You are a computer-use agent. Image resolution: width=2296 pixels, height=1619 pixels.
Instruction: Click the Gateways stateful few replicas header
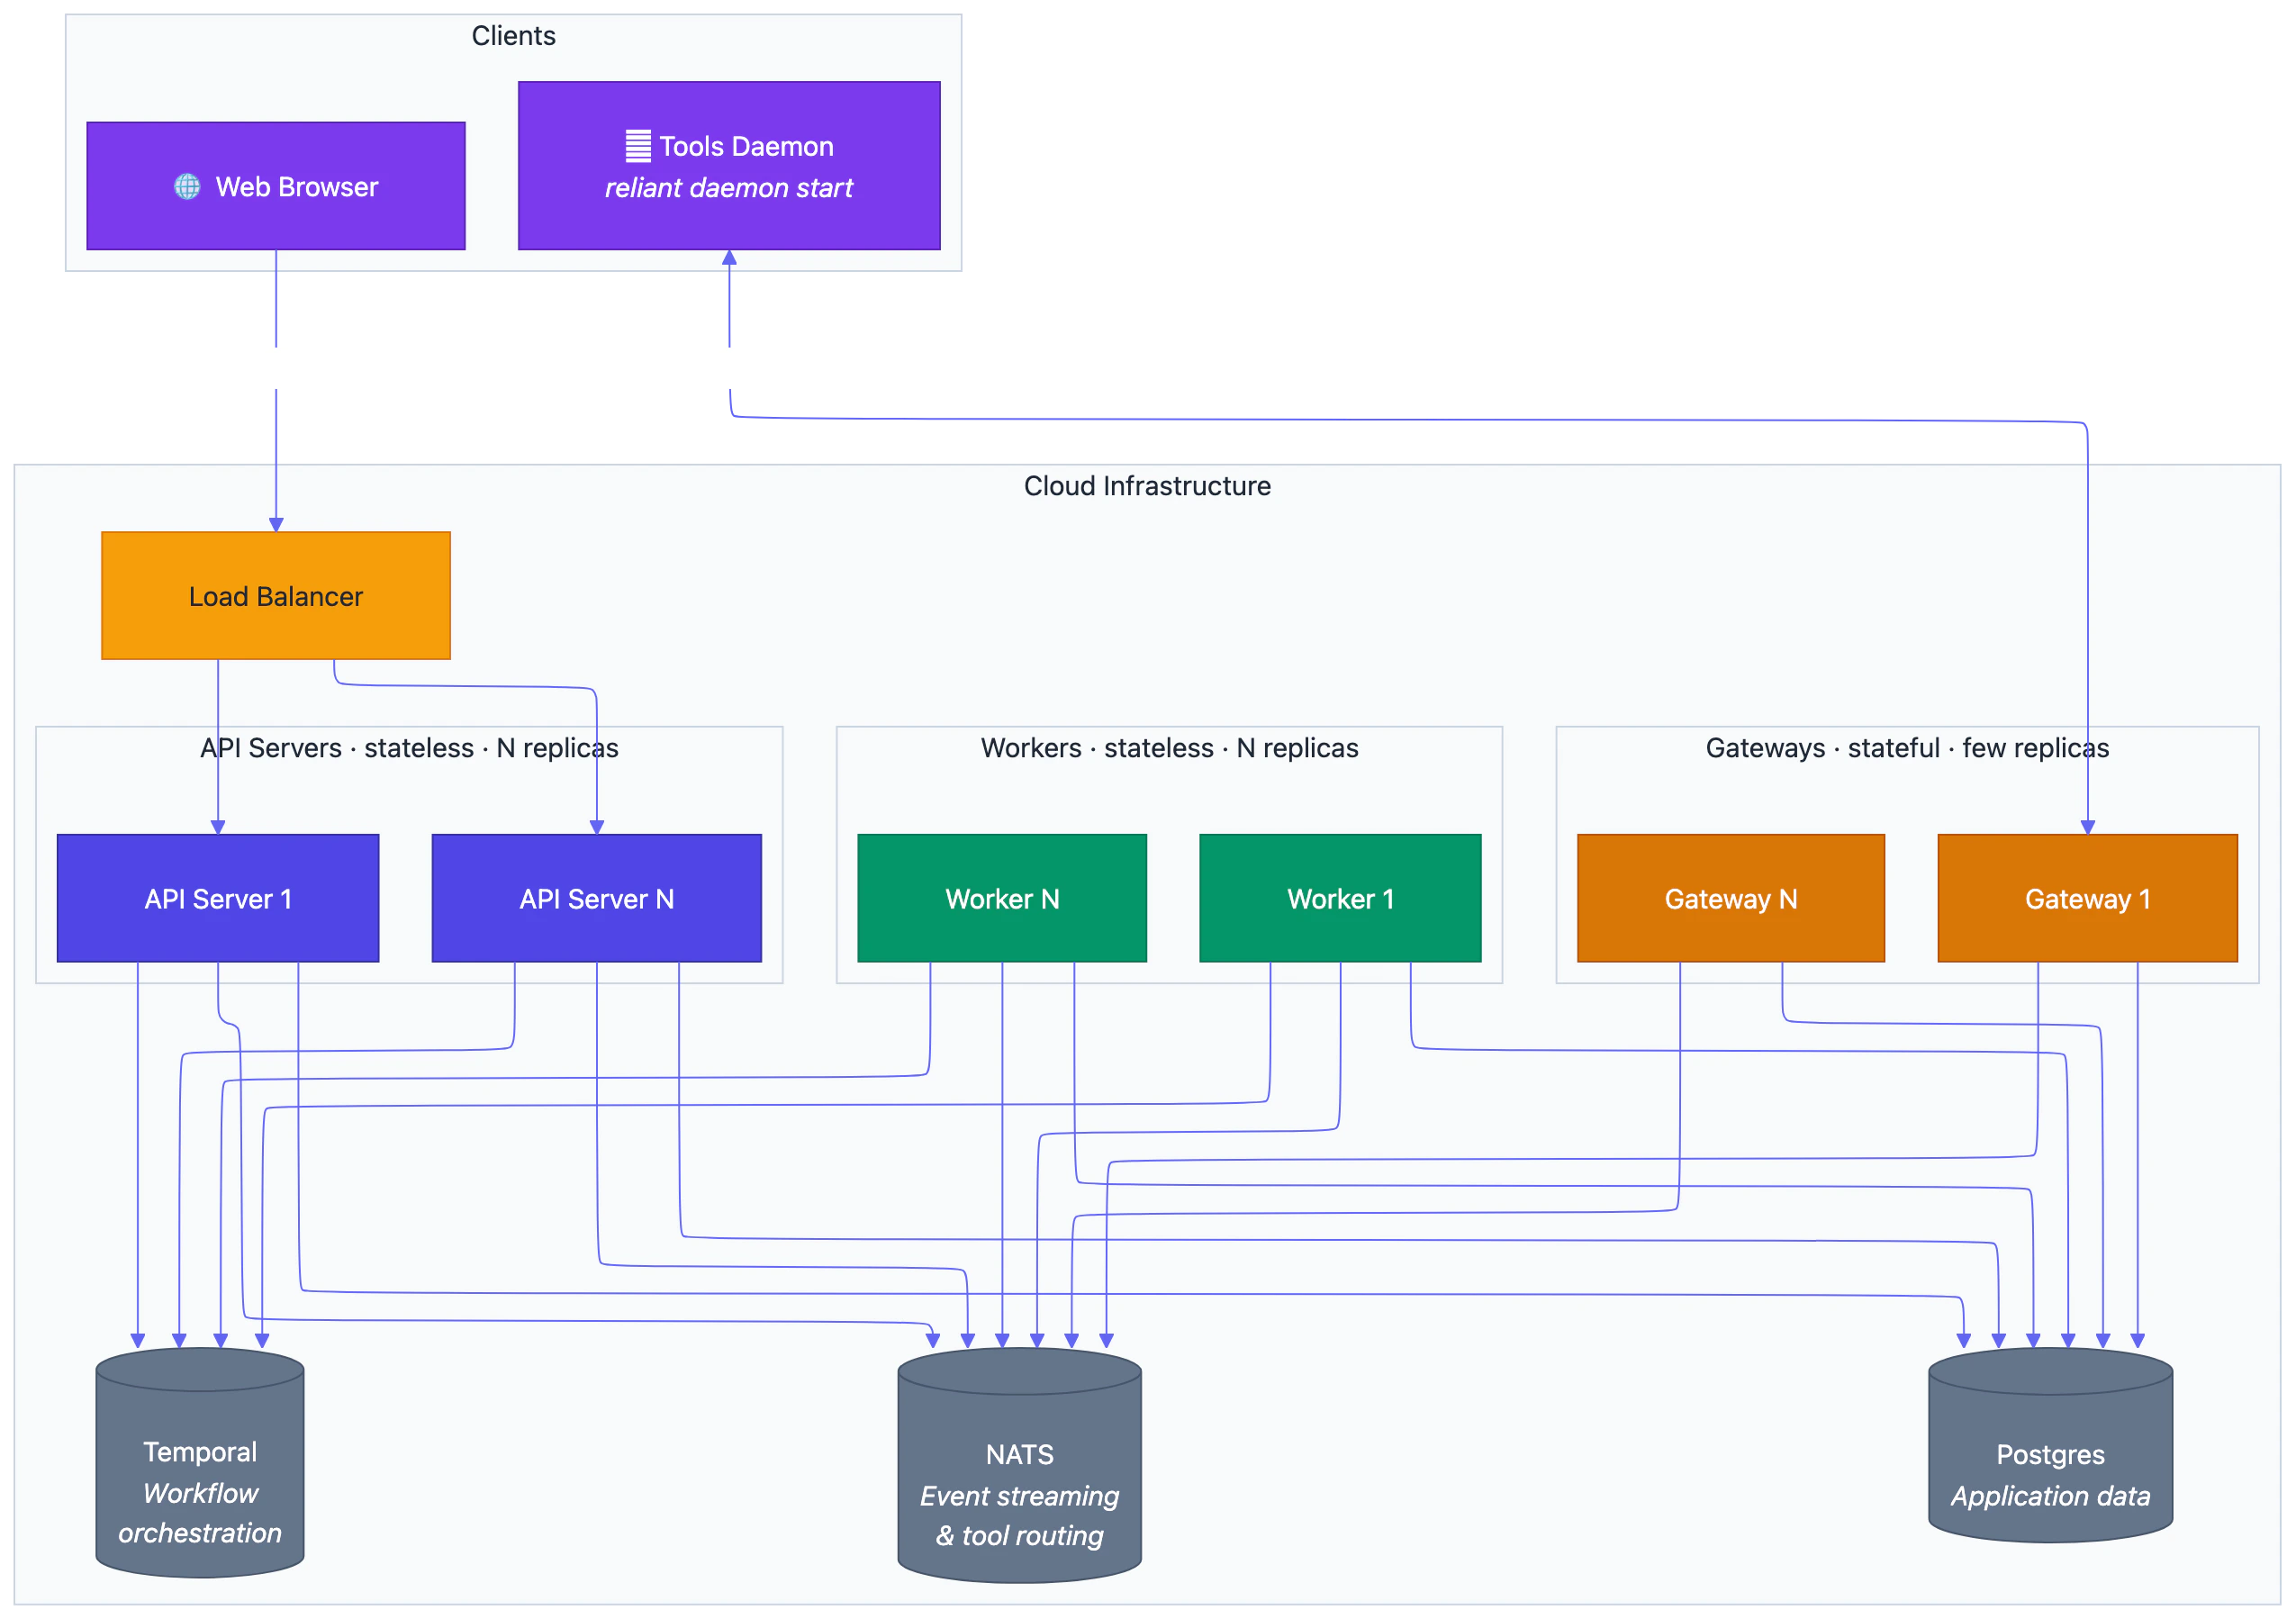1907,747
